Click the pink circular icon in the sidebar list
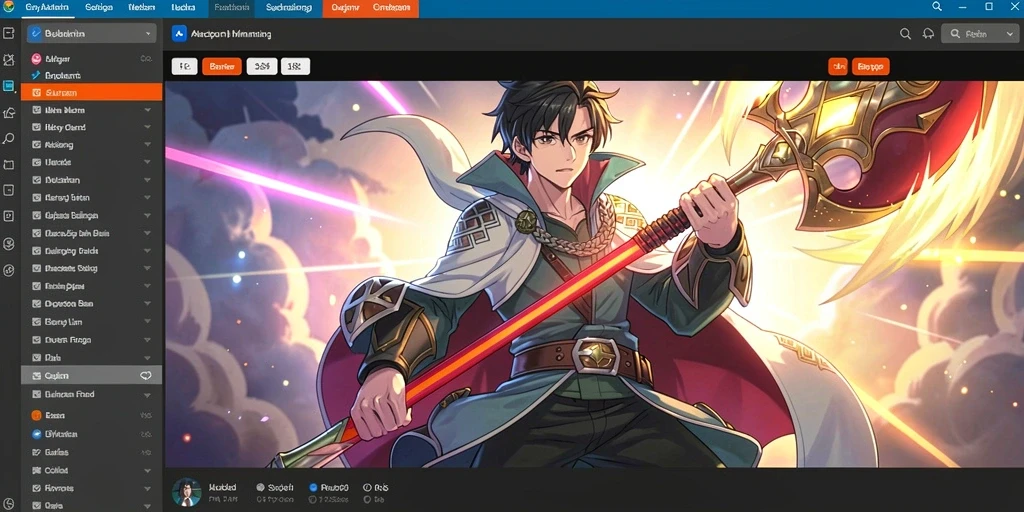The height and width of the screenshot is (512, 1024). [x=37, y=59]
